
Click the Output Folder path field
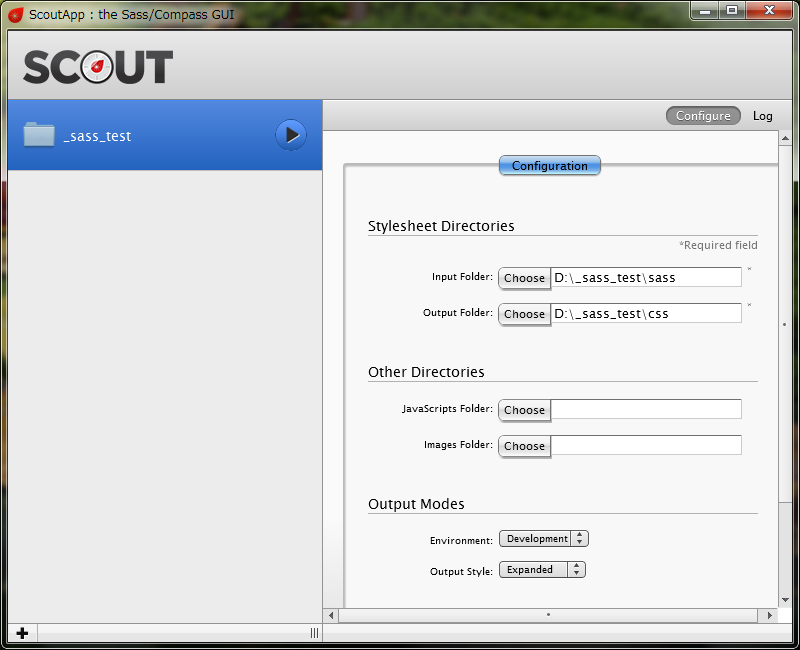point(646,313)
